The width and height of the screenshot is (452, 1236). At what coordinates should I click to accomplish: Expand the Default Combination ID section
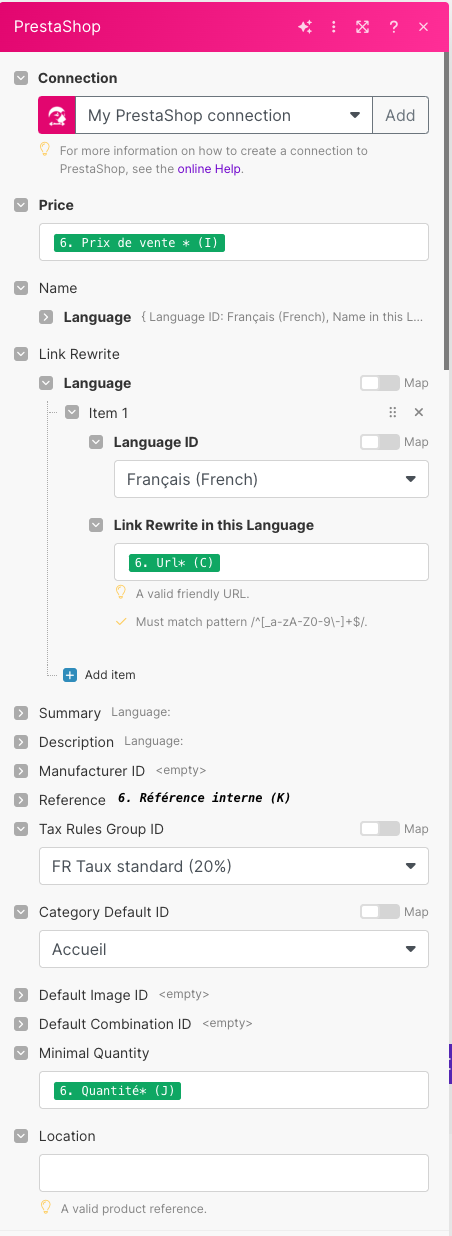tap(21, 1024)
